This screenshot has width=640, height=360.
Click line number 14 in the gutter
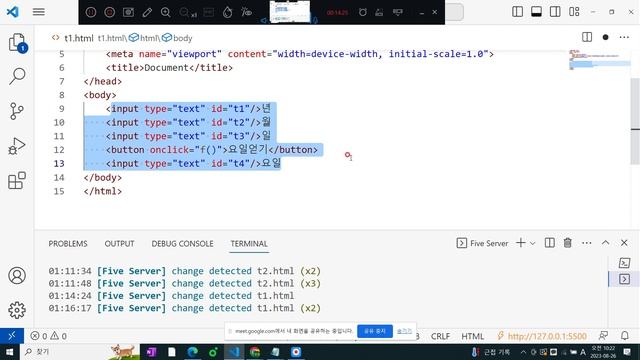pyautogui.click(x=59, y=178)
